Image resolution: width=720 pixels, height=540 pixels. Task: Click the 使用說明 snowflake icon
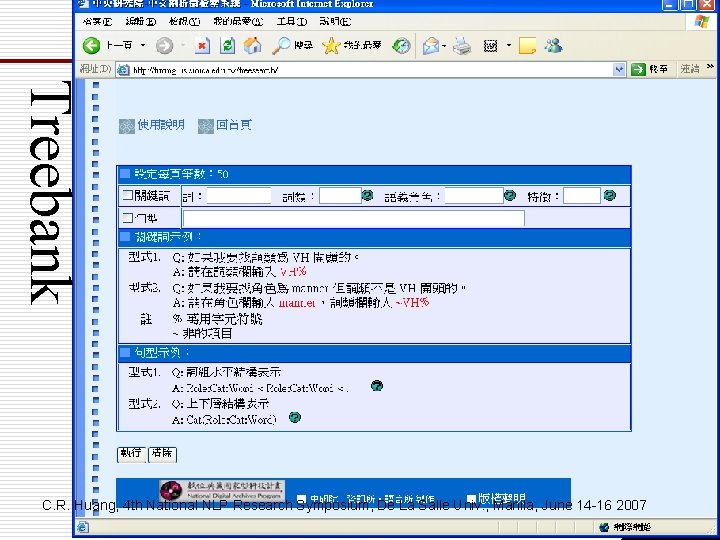(127, 126)
